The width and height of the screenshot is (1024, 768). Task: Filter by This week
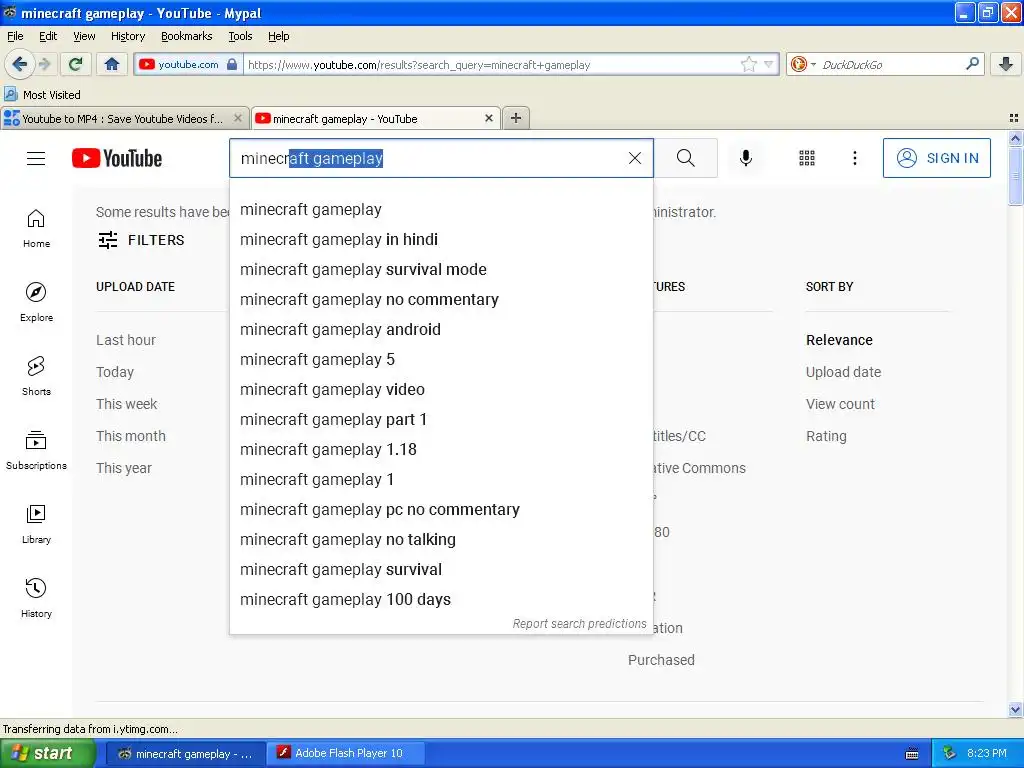(x=127, y=404)
